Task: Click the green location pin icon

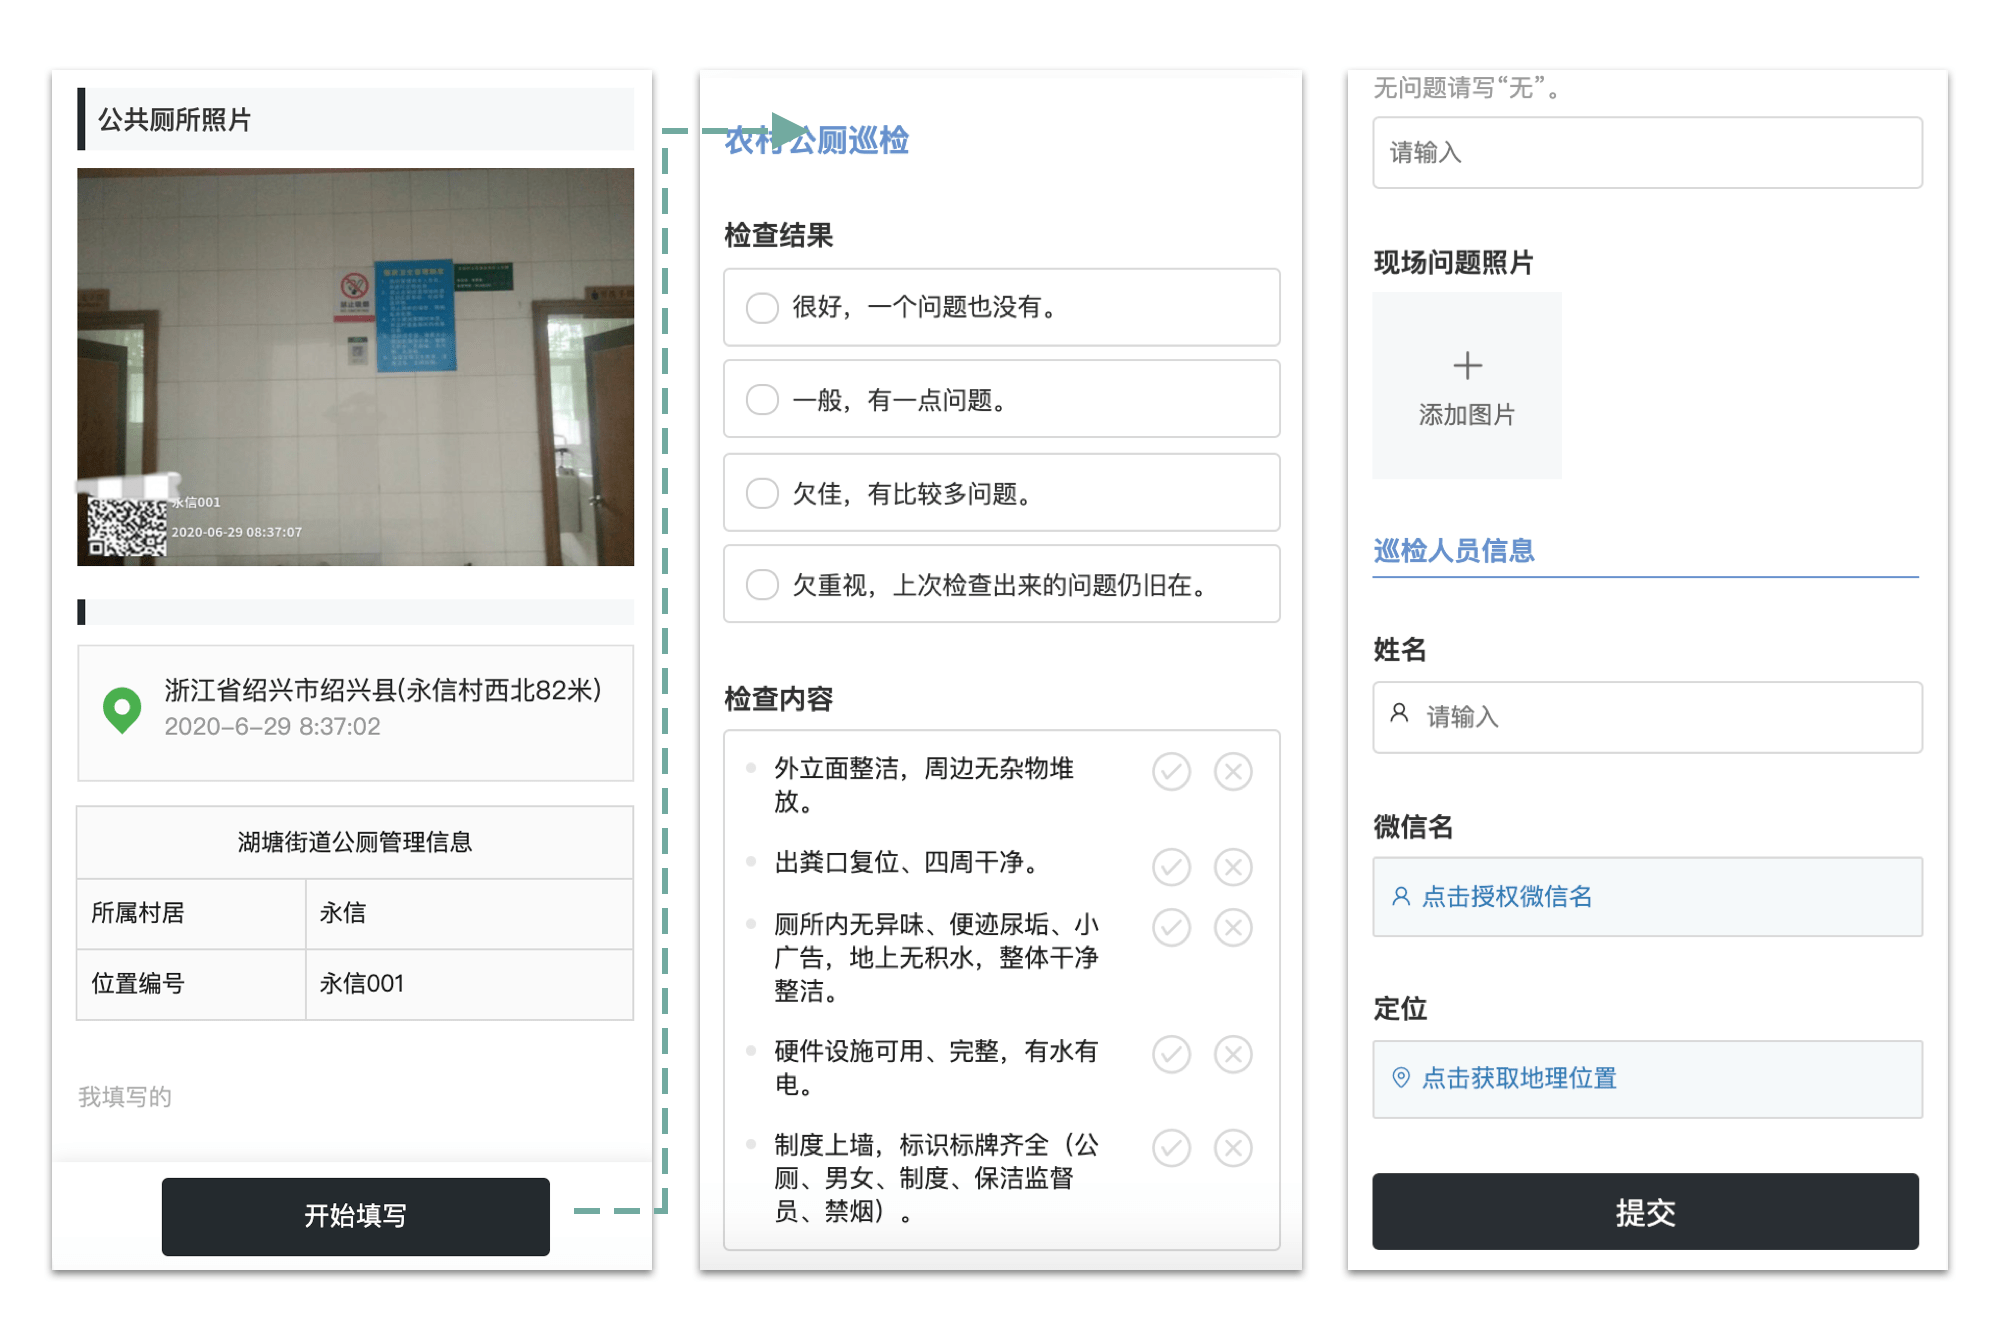Action: pos(122,709)
